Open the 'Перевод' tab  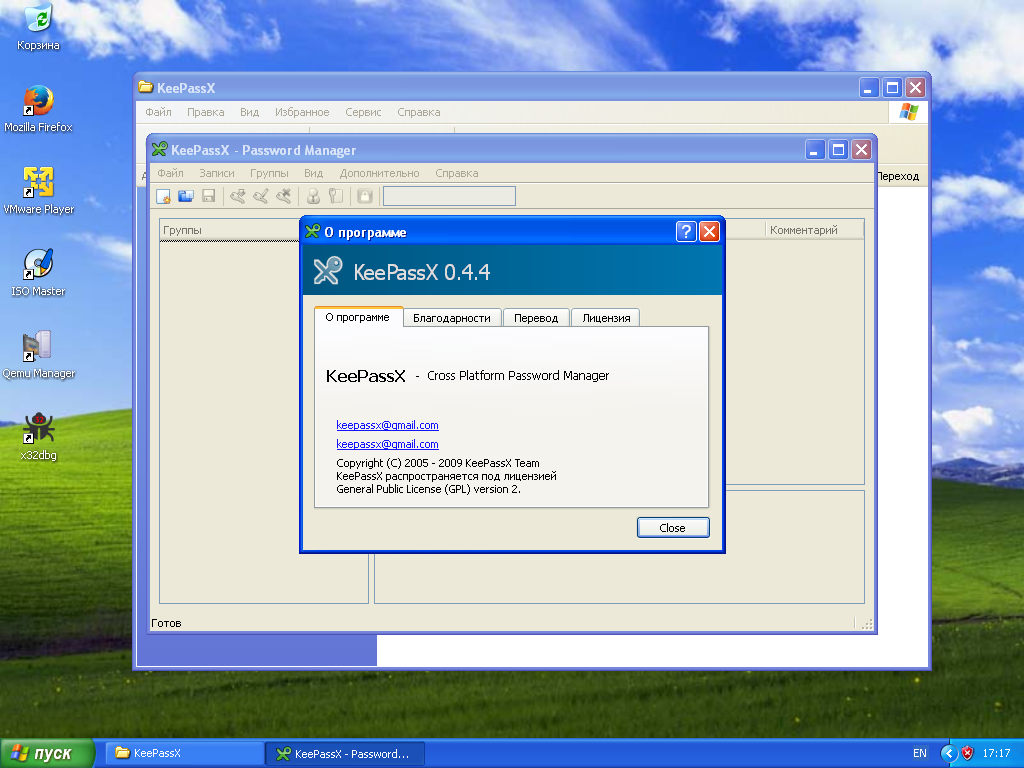[x=536, y=318]
